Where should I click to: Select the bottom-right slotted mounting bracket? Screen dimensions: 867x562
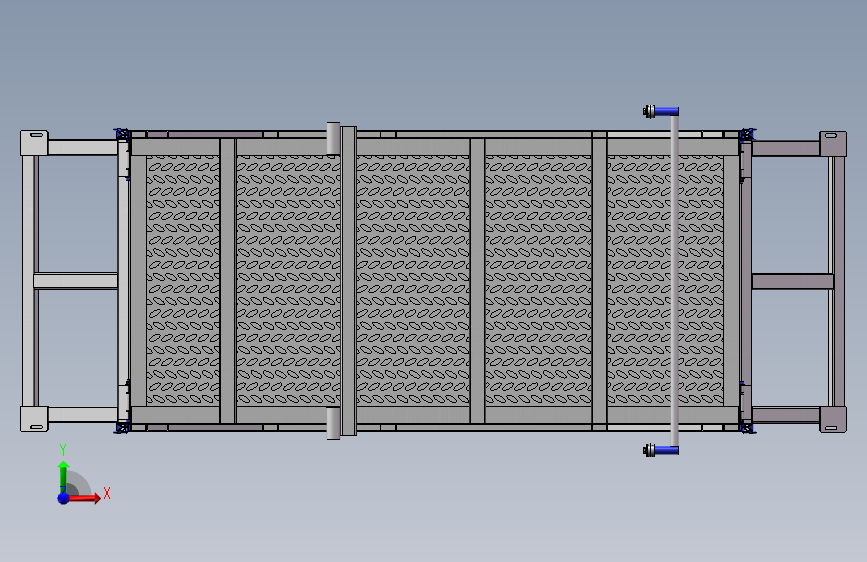(833, 419)
